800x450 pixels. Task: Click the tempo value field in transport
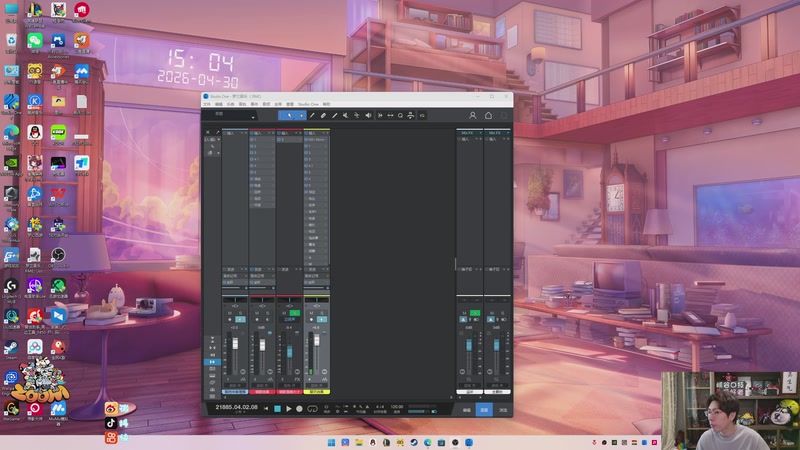point(397,407)
